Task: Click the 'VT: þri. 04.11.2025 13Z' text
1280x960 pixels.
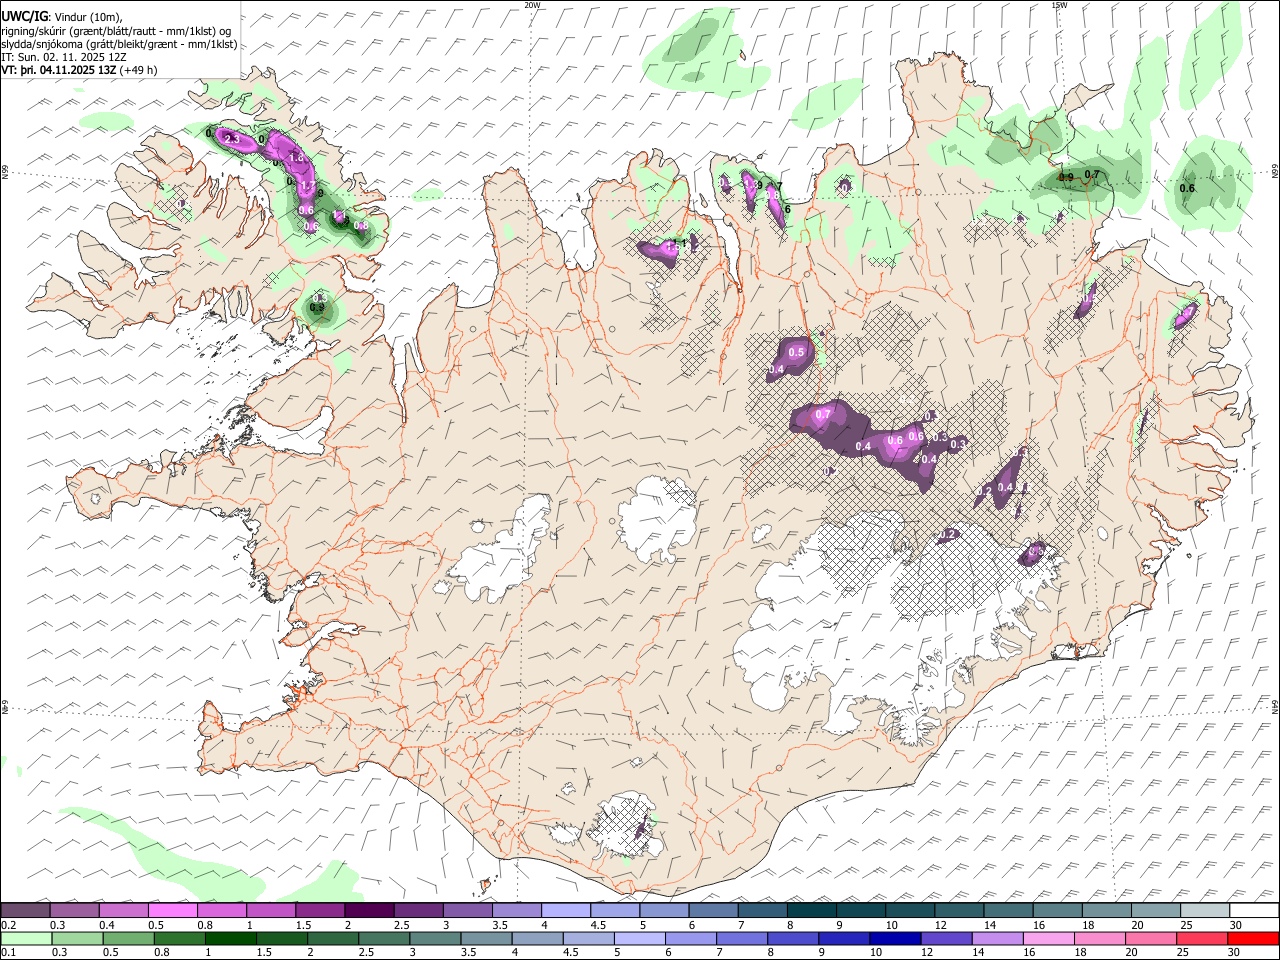Action: click(59, 70)
